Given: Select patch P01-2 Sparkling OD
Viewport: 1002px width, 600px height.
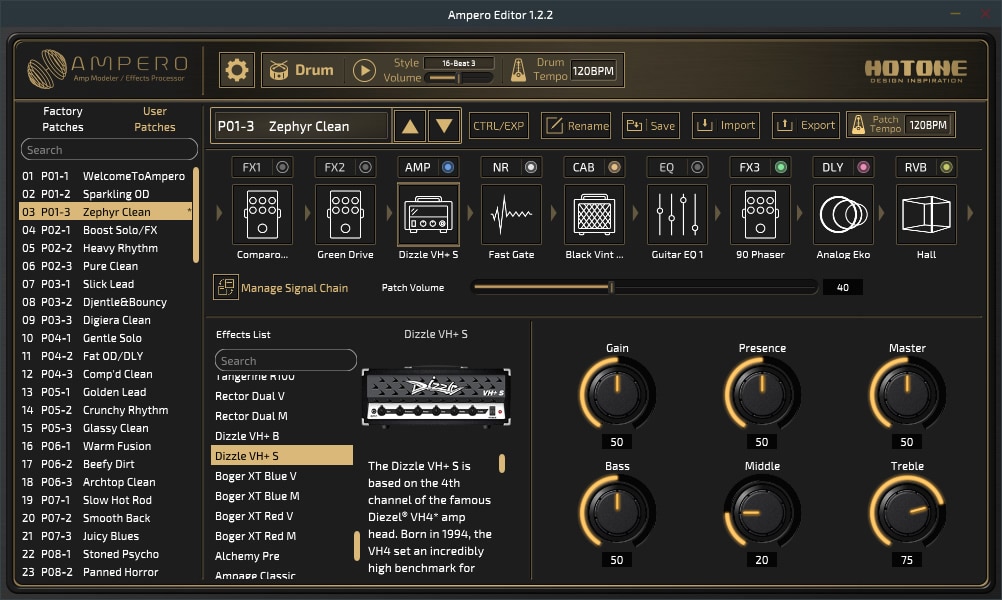Looking at the screenshot, I should point(105,194).
